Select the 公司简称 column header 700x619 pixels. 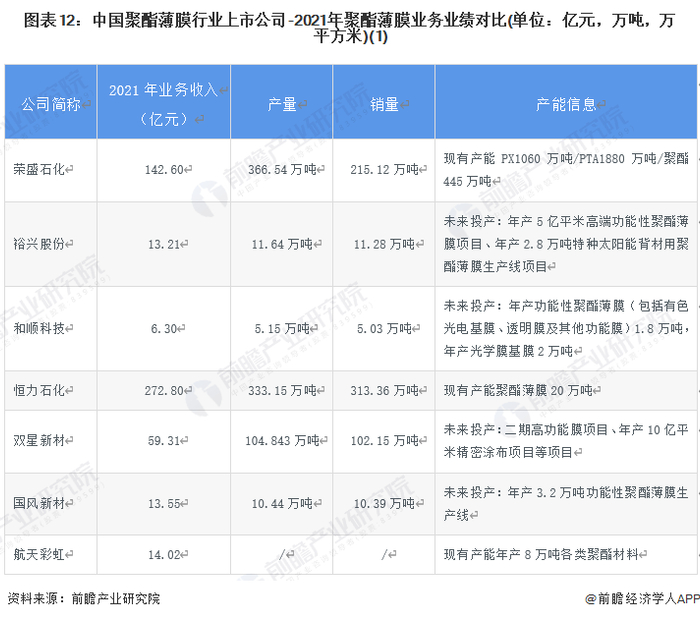click(x=51, y=104)
